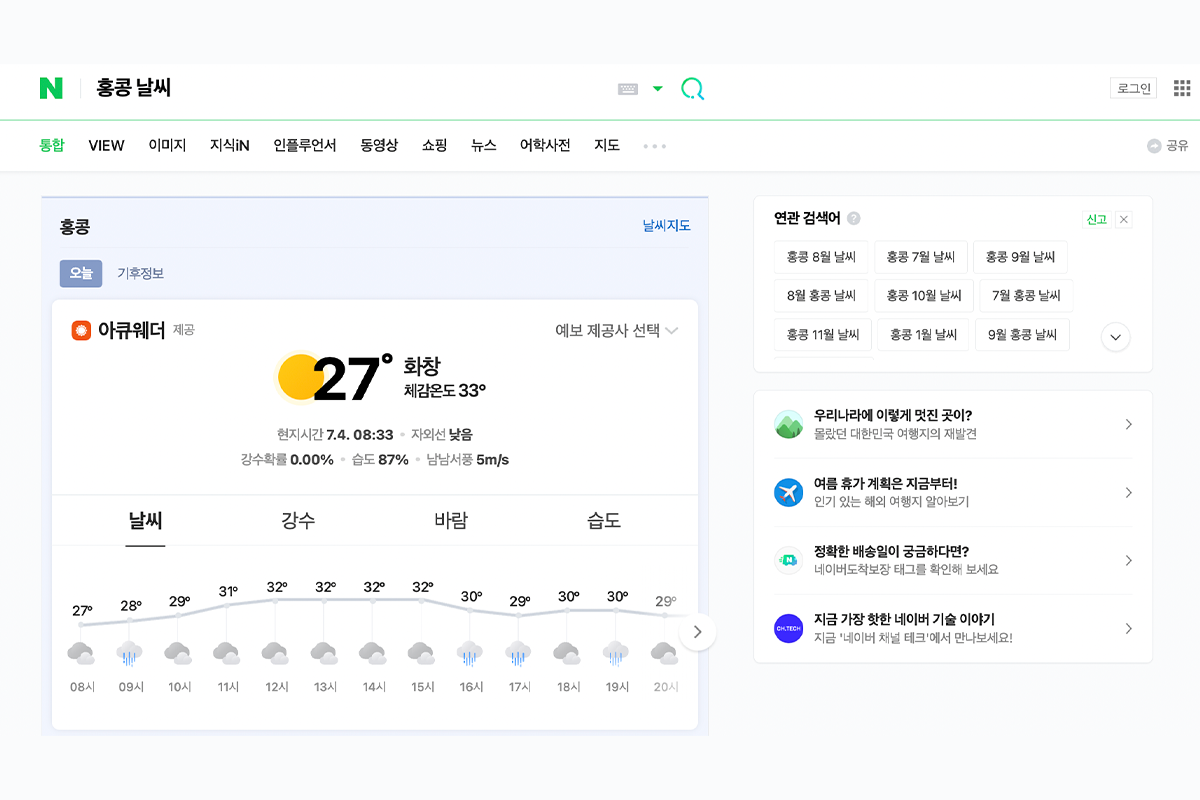The height and width of the screenshot is (800, 1200).
Task: Select the 홍콩 8월 날씨 related search
Action: [822, 257]
